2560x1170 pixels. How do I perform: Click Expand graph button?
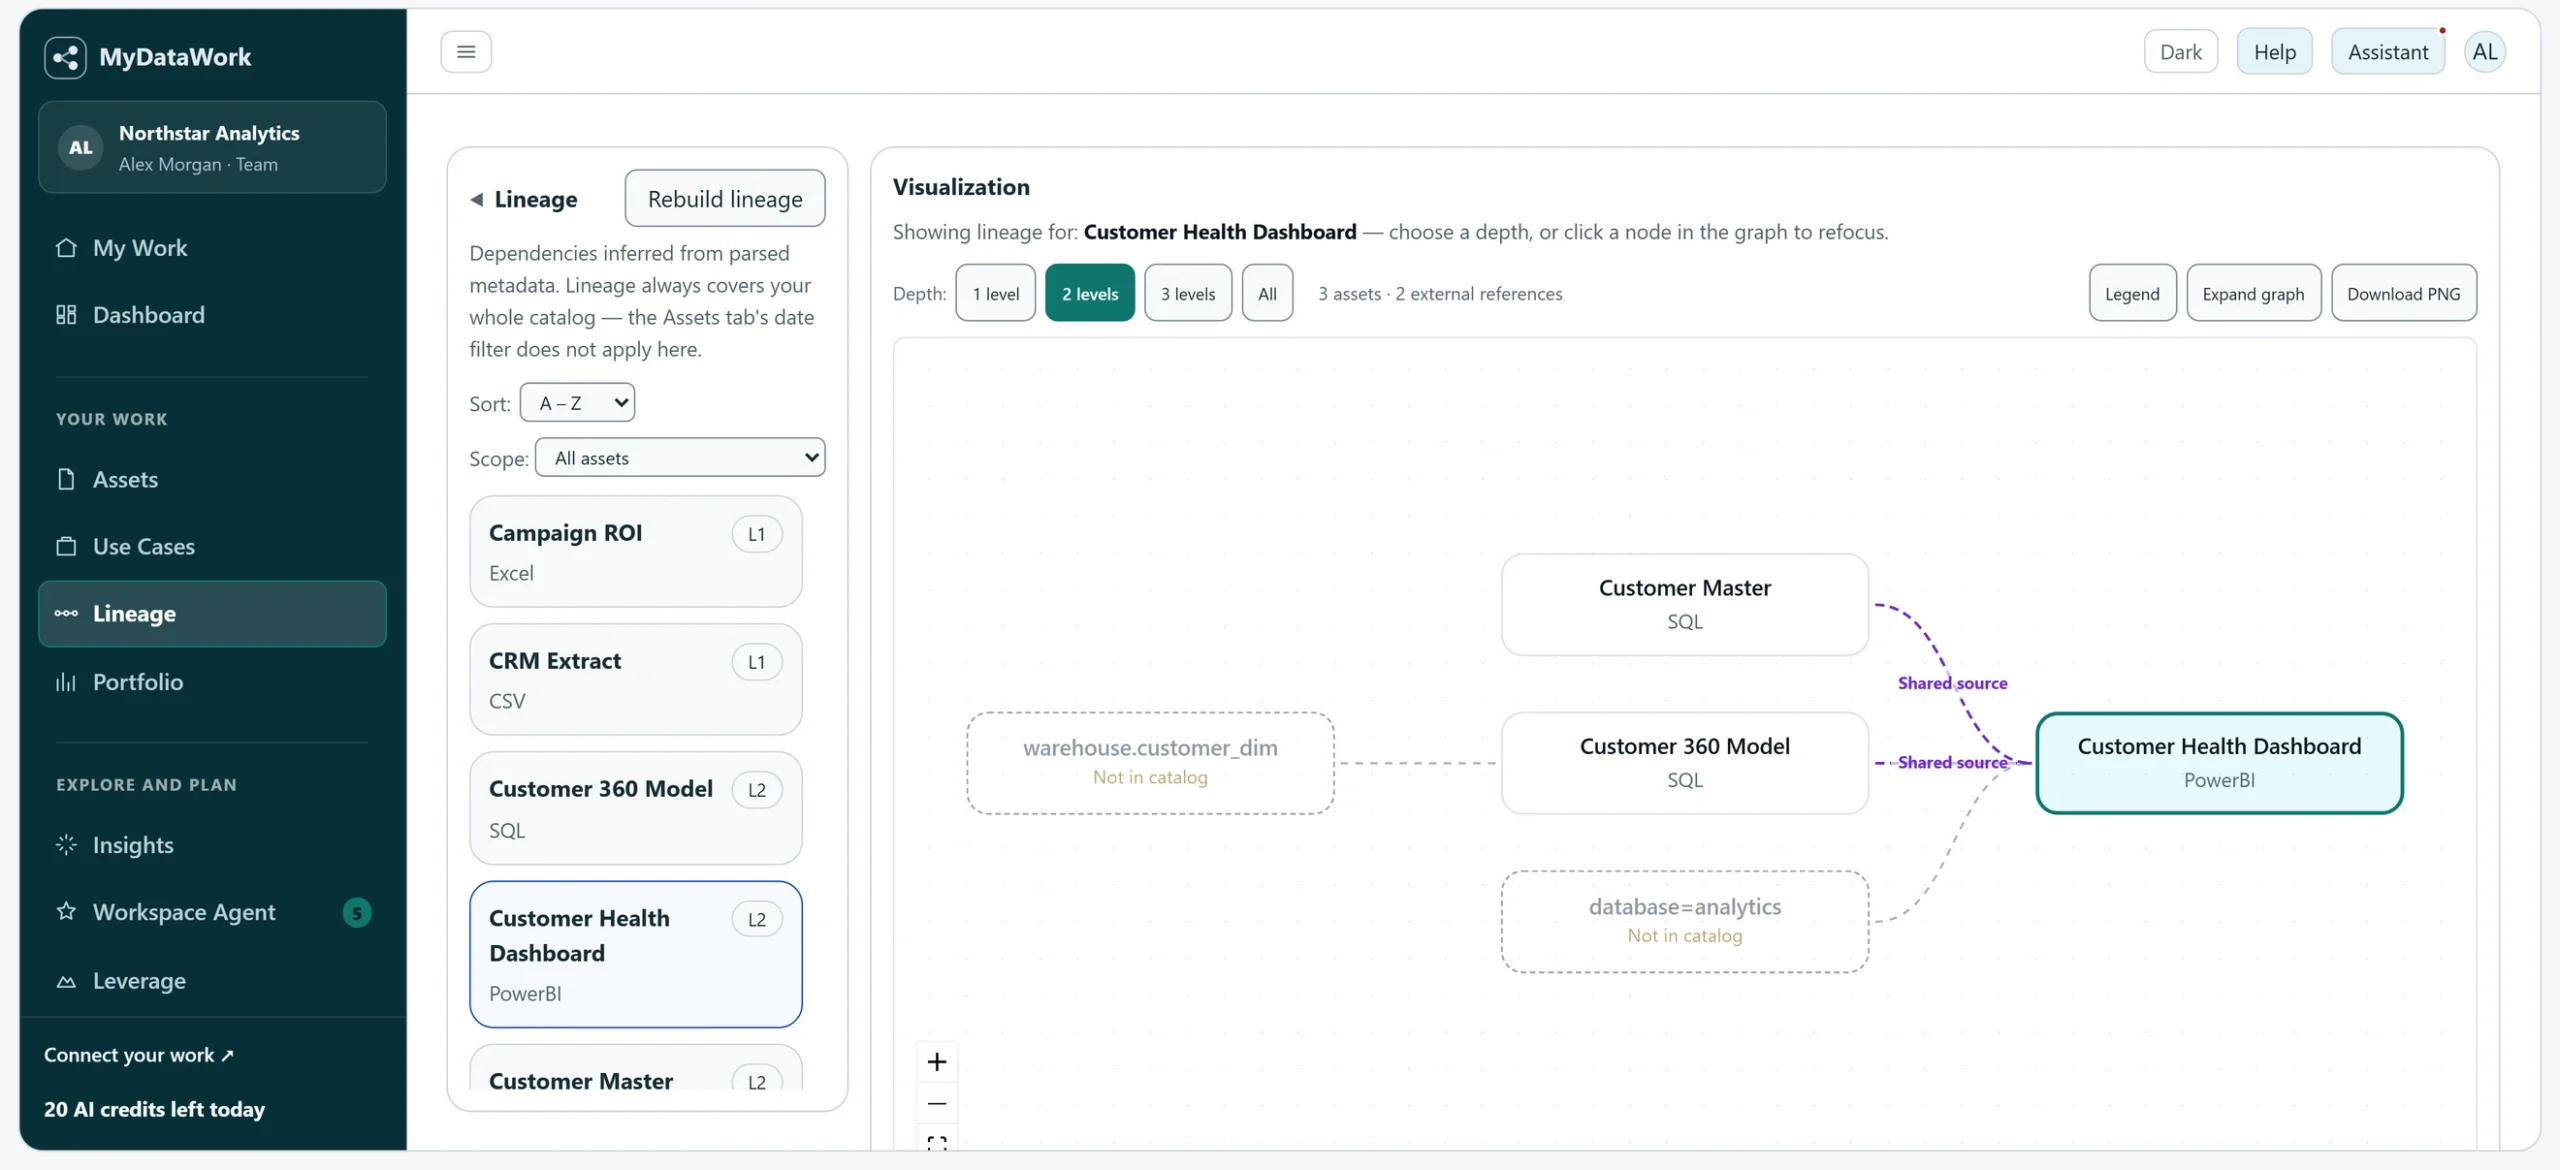click(x=2254, y=293)
